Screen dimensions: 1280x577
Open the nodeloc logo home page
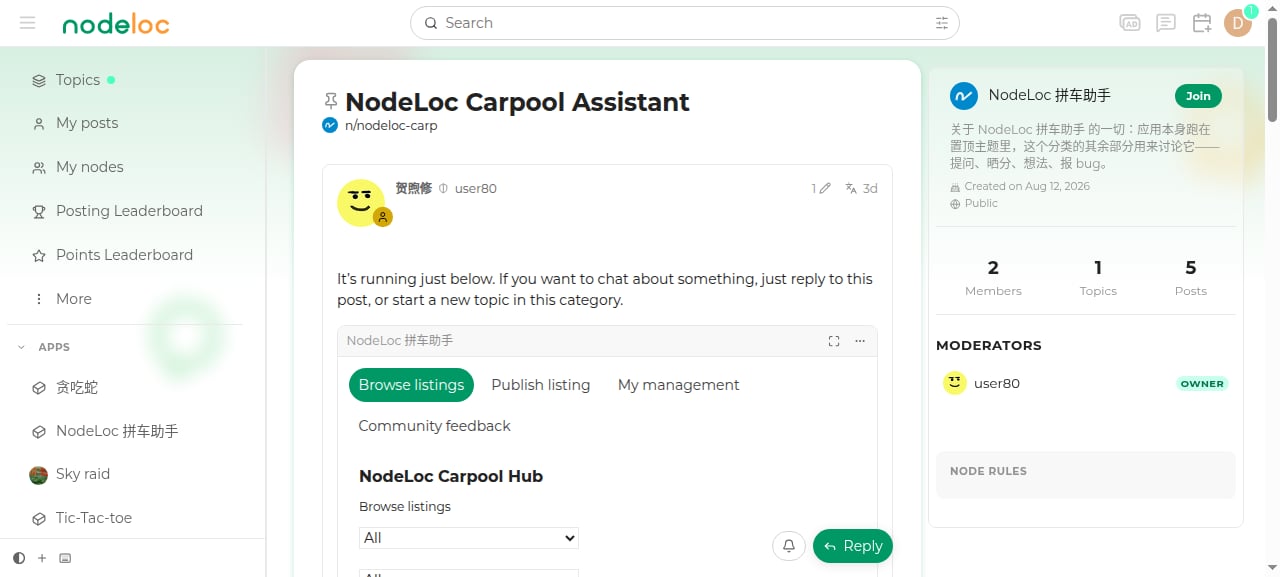click(x=116, y=24)
